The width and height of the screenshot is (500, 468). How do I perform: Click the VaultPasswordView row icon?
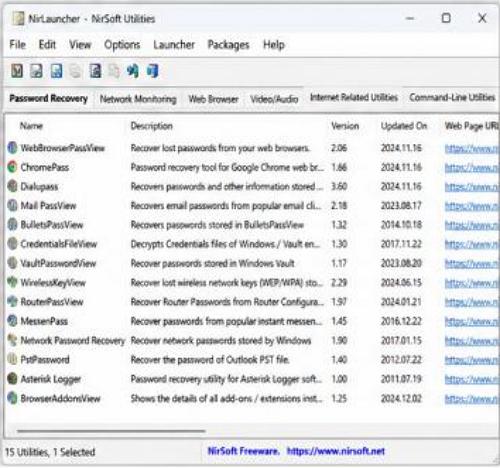(12, 263)
